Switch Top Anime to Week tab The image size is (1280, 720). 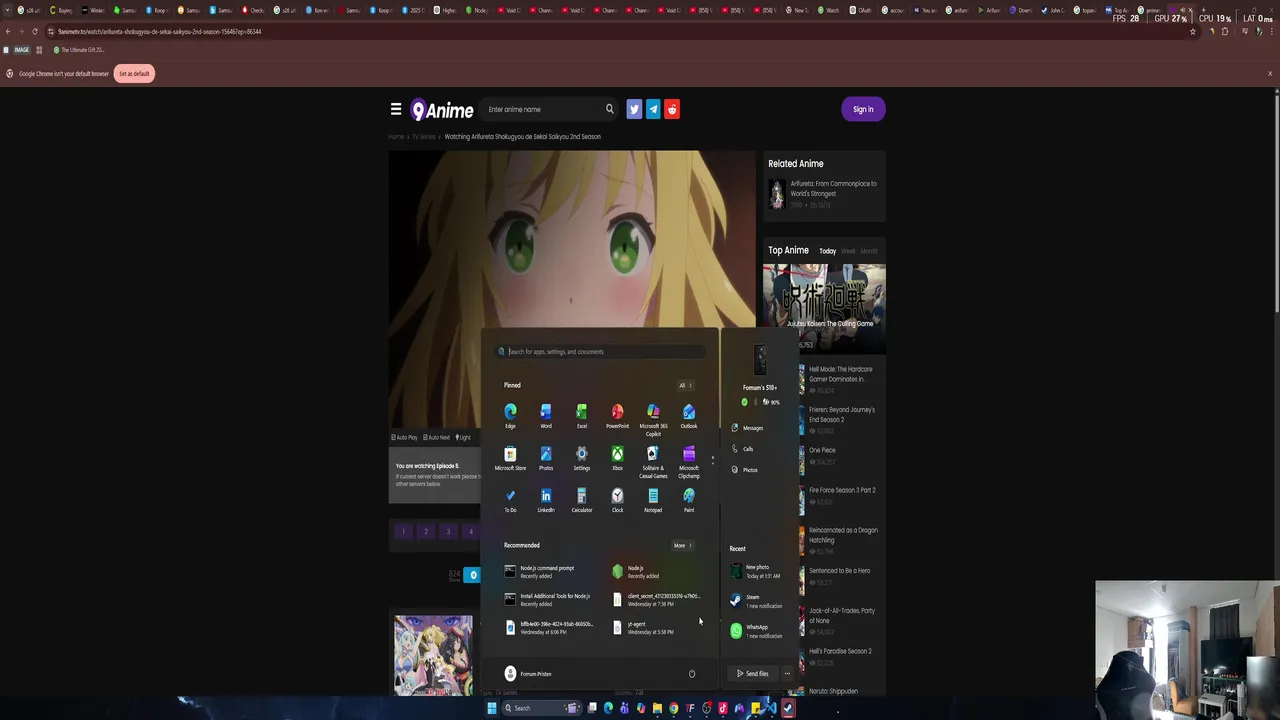(848, 251)
